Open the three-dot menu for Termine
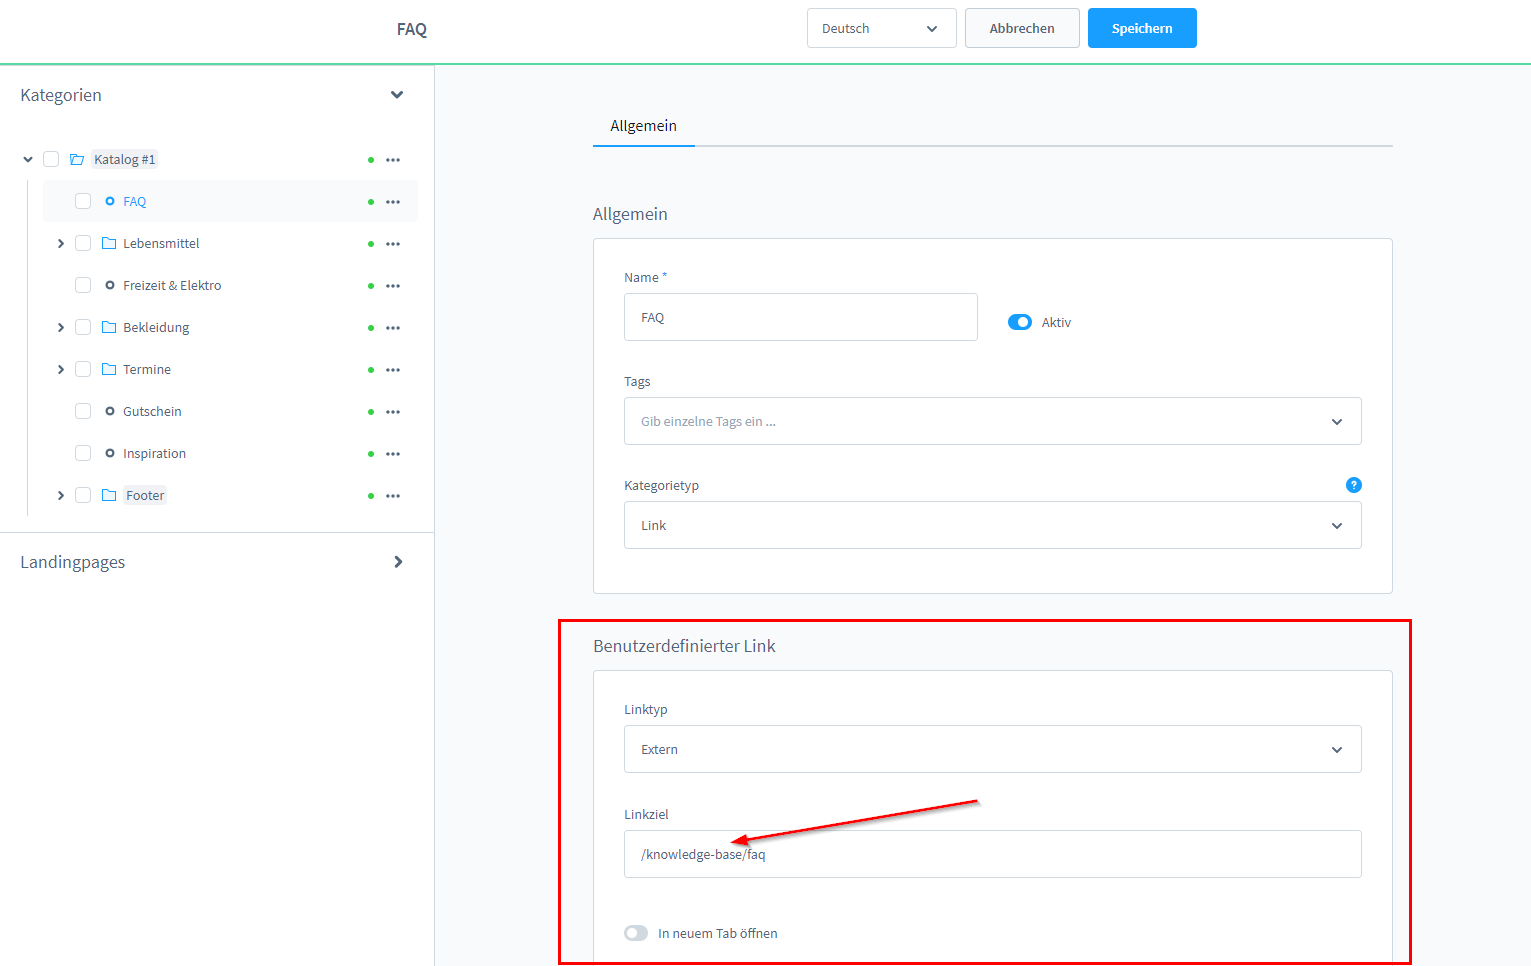This screenshot has width=1531, height=966. pos(393,370)
